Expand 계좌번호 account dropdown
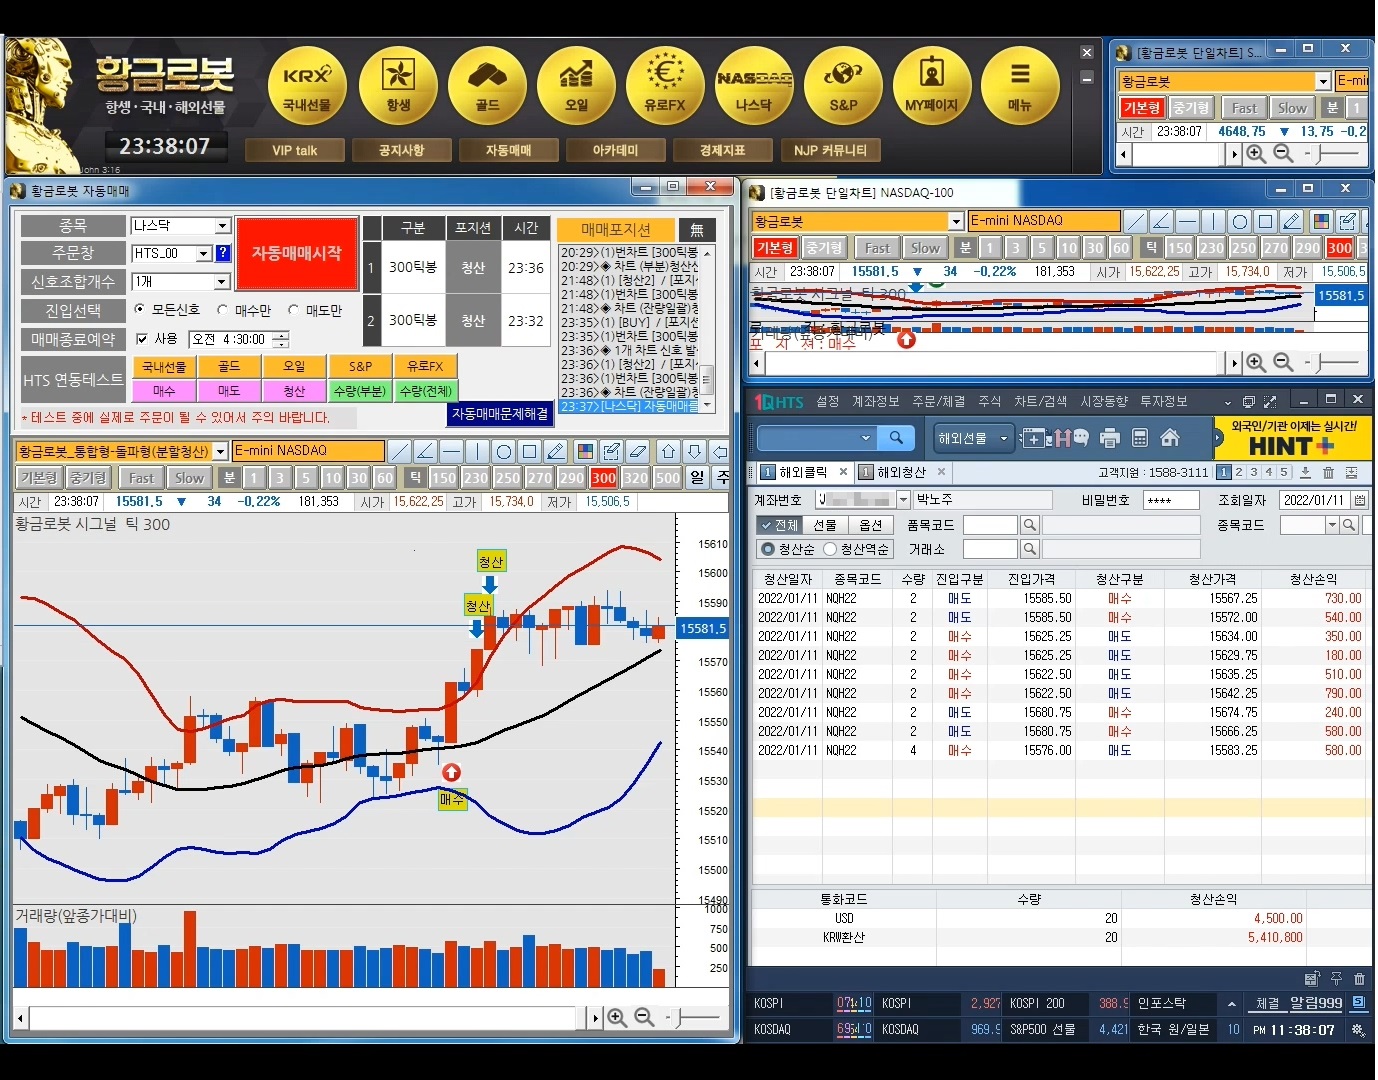The height and width of the screenshot is (1080, 1378). click(903, 499)
